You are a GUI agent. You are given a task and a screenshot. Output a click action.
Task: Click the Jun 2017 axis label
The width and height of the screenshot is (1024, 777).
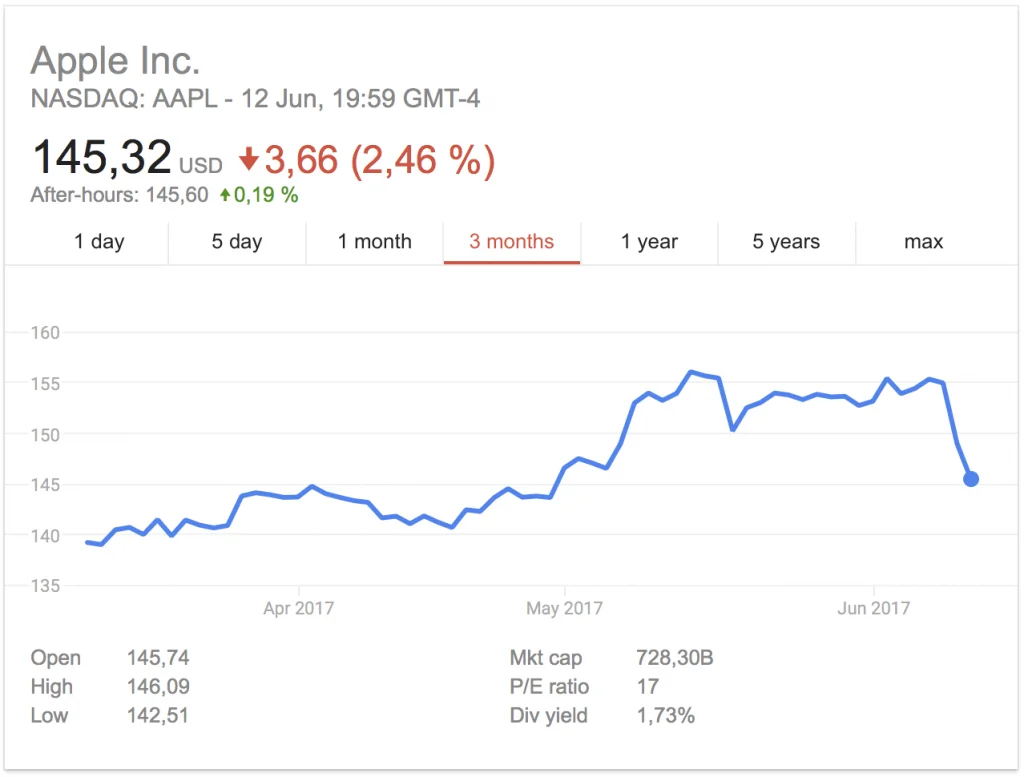(874, 608)
